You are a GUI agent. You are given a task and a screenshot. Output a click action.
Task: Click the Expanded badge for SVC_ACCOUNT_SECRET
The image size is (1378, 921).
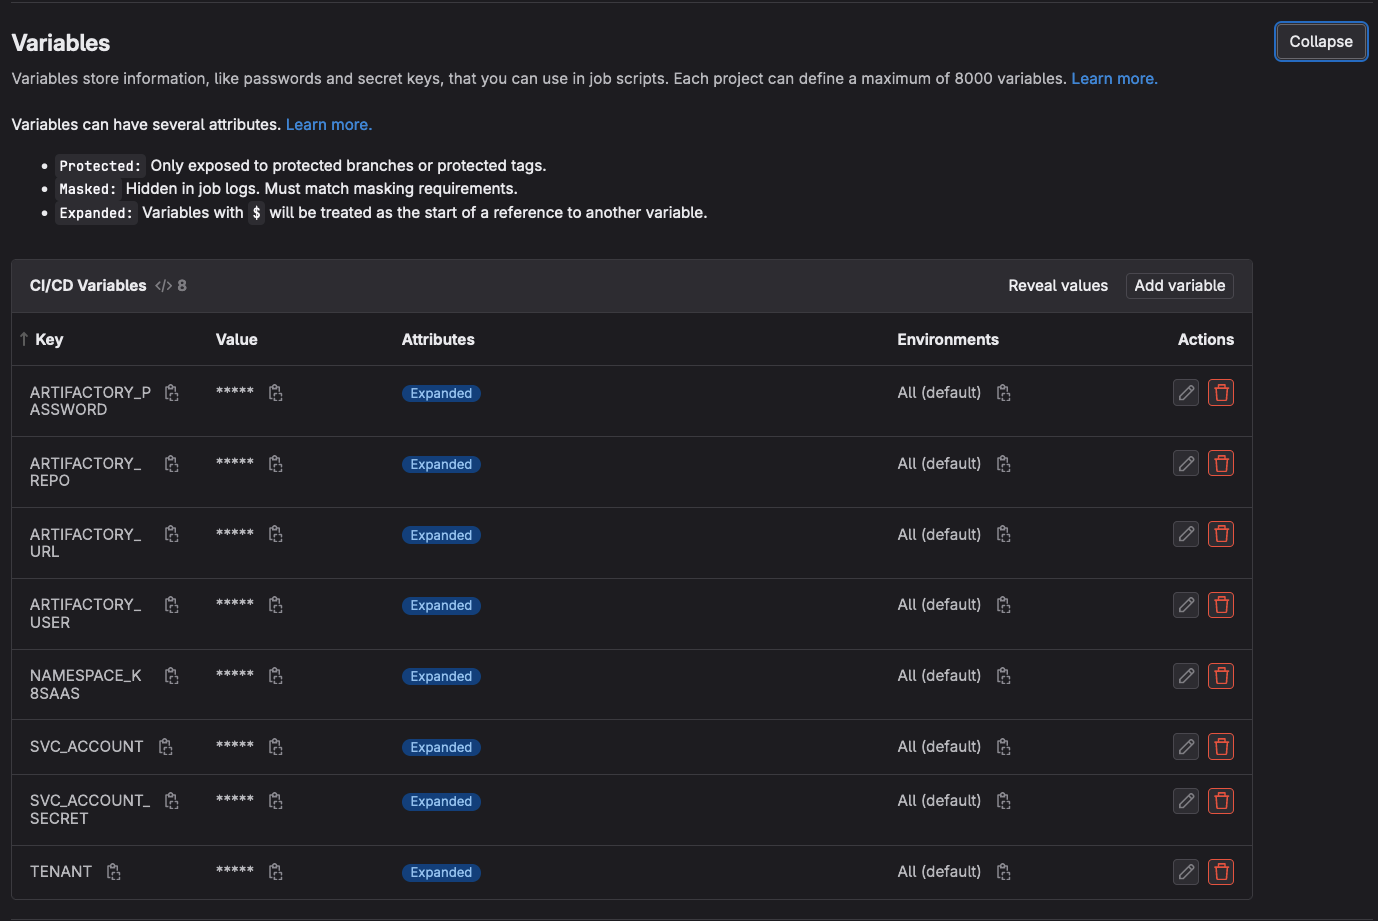coord(441,802)
